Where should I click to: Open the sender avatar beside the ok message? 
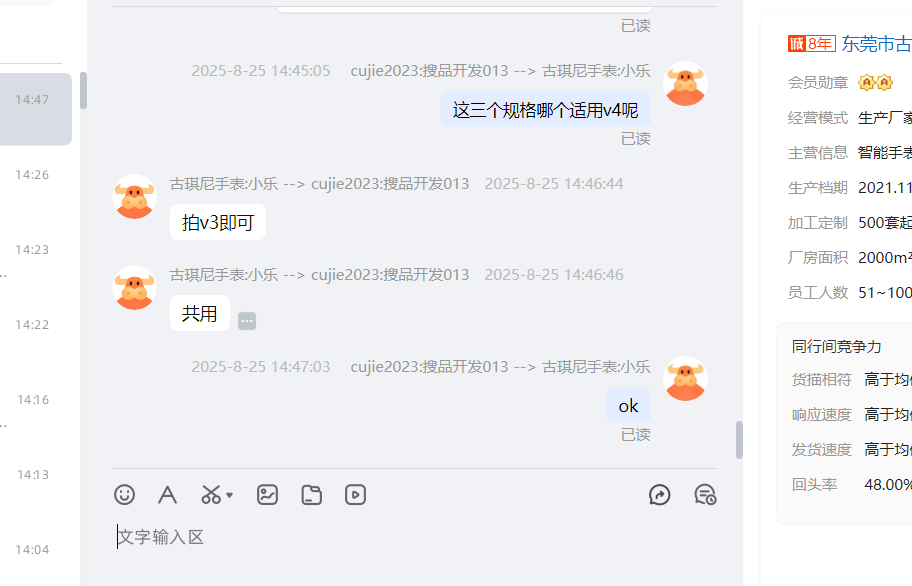tap(685, 378)
